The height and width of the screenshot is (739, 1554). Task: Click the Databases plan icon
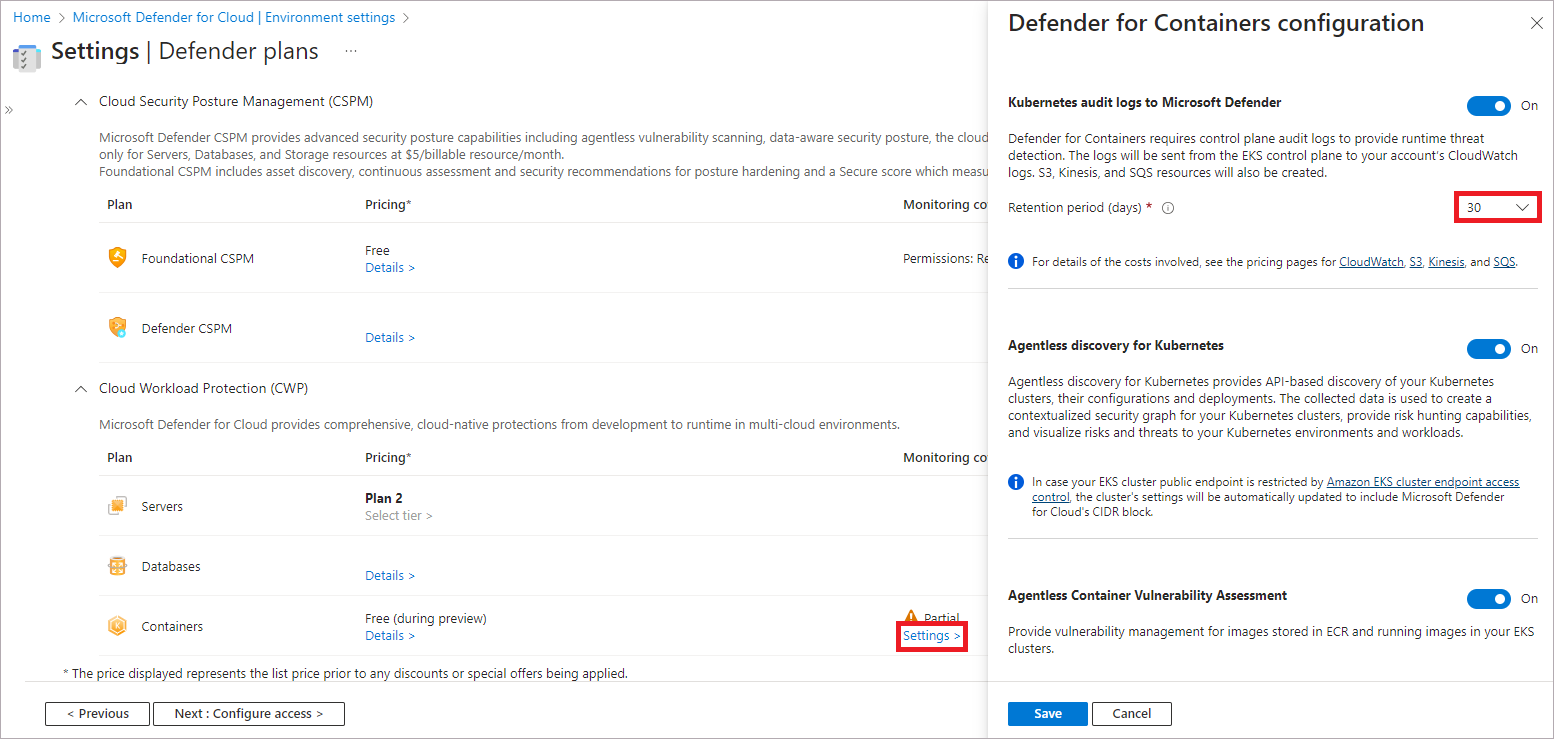[117, 566]
